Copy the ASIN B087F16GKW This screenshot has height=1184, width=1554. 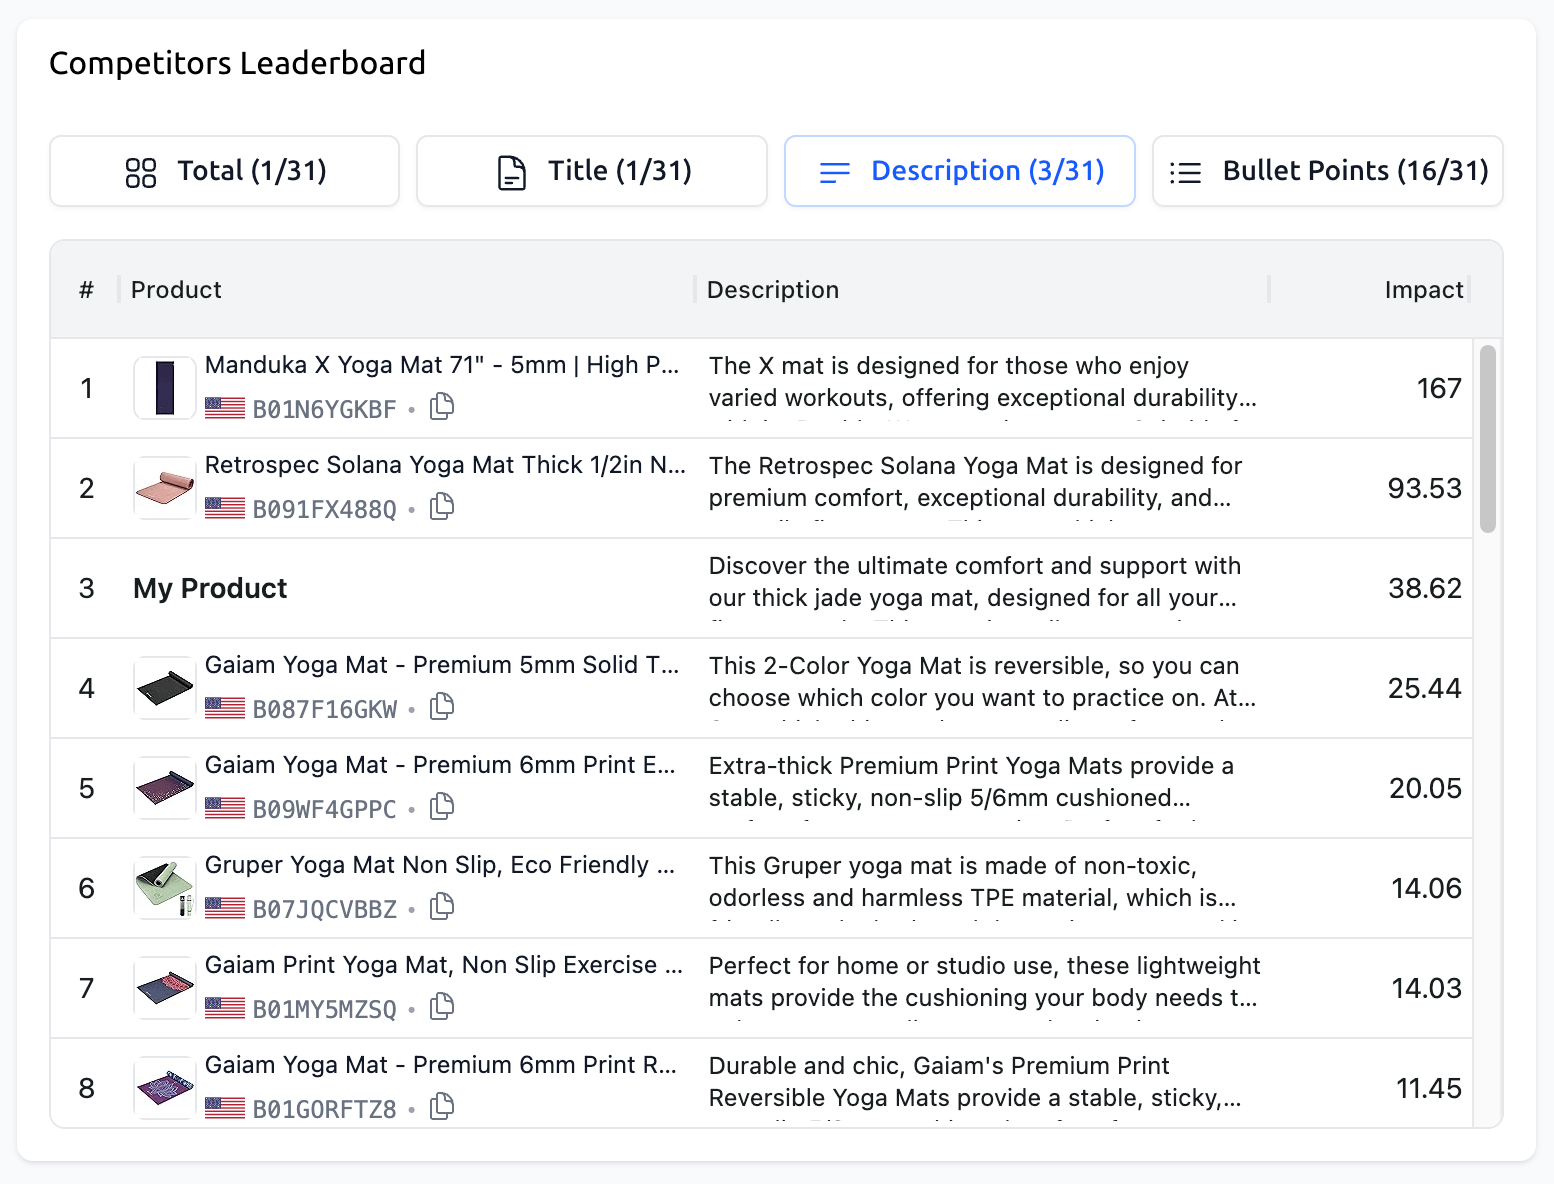coord(441,707)
